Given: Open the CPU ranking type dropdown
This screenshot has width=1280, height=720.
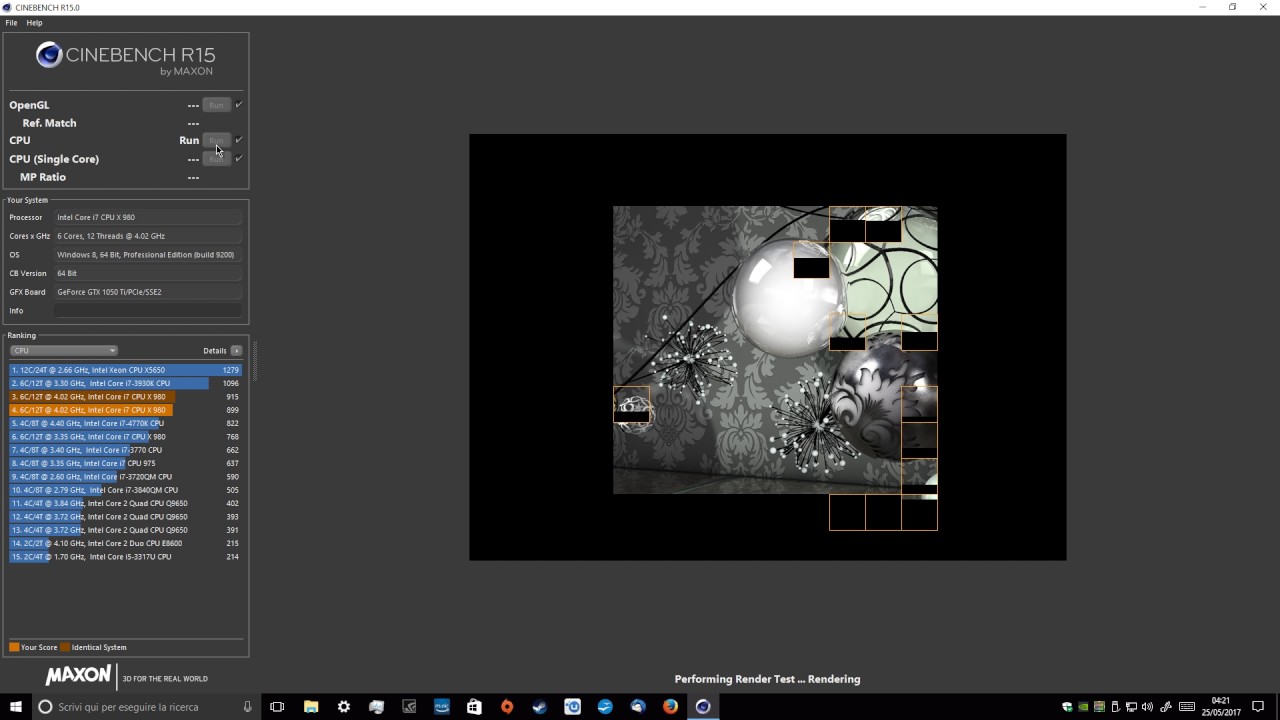Looking at the screenshot, I should 64,351.
